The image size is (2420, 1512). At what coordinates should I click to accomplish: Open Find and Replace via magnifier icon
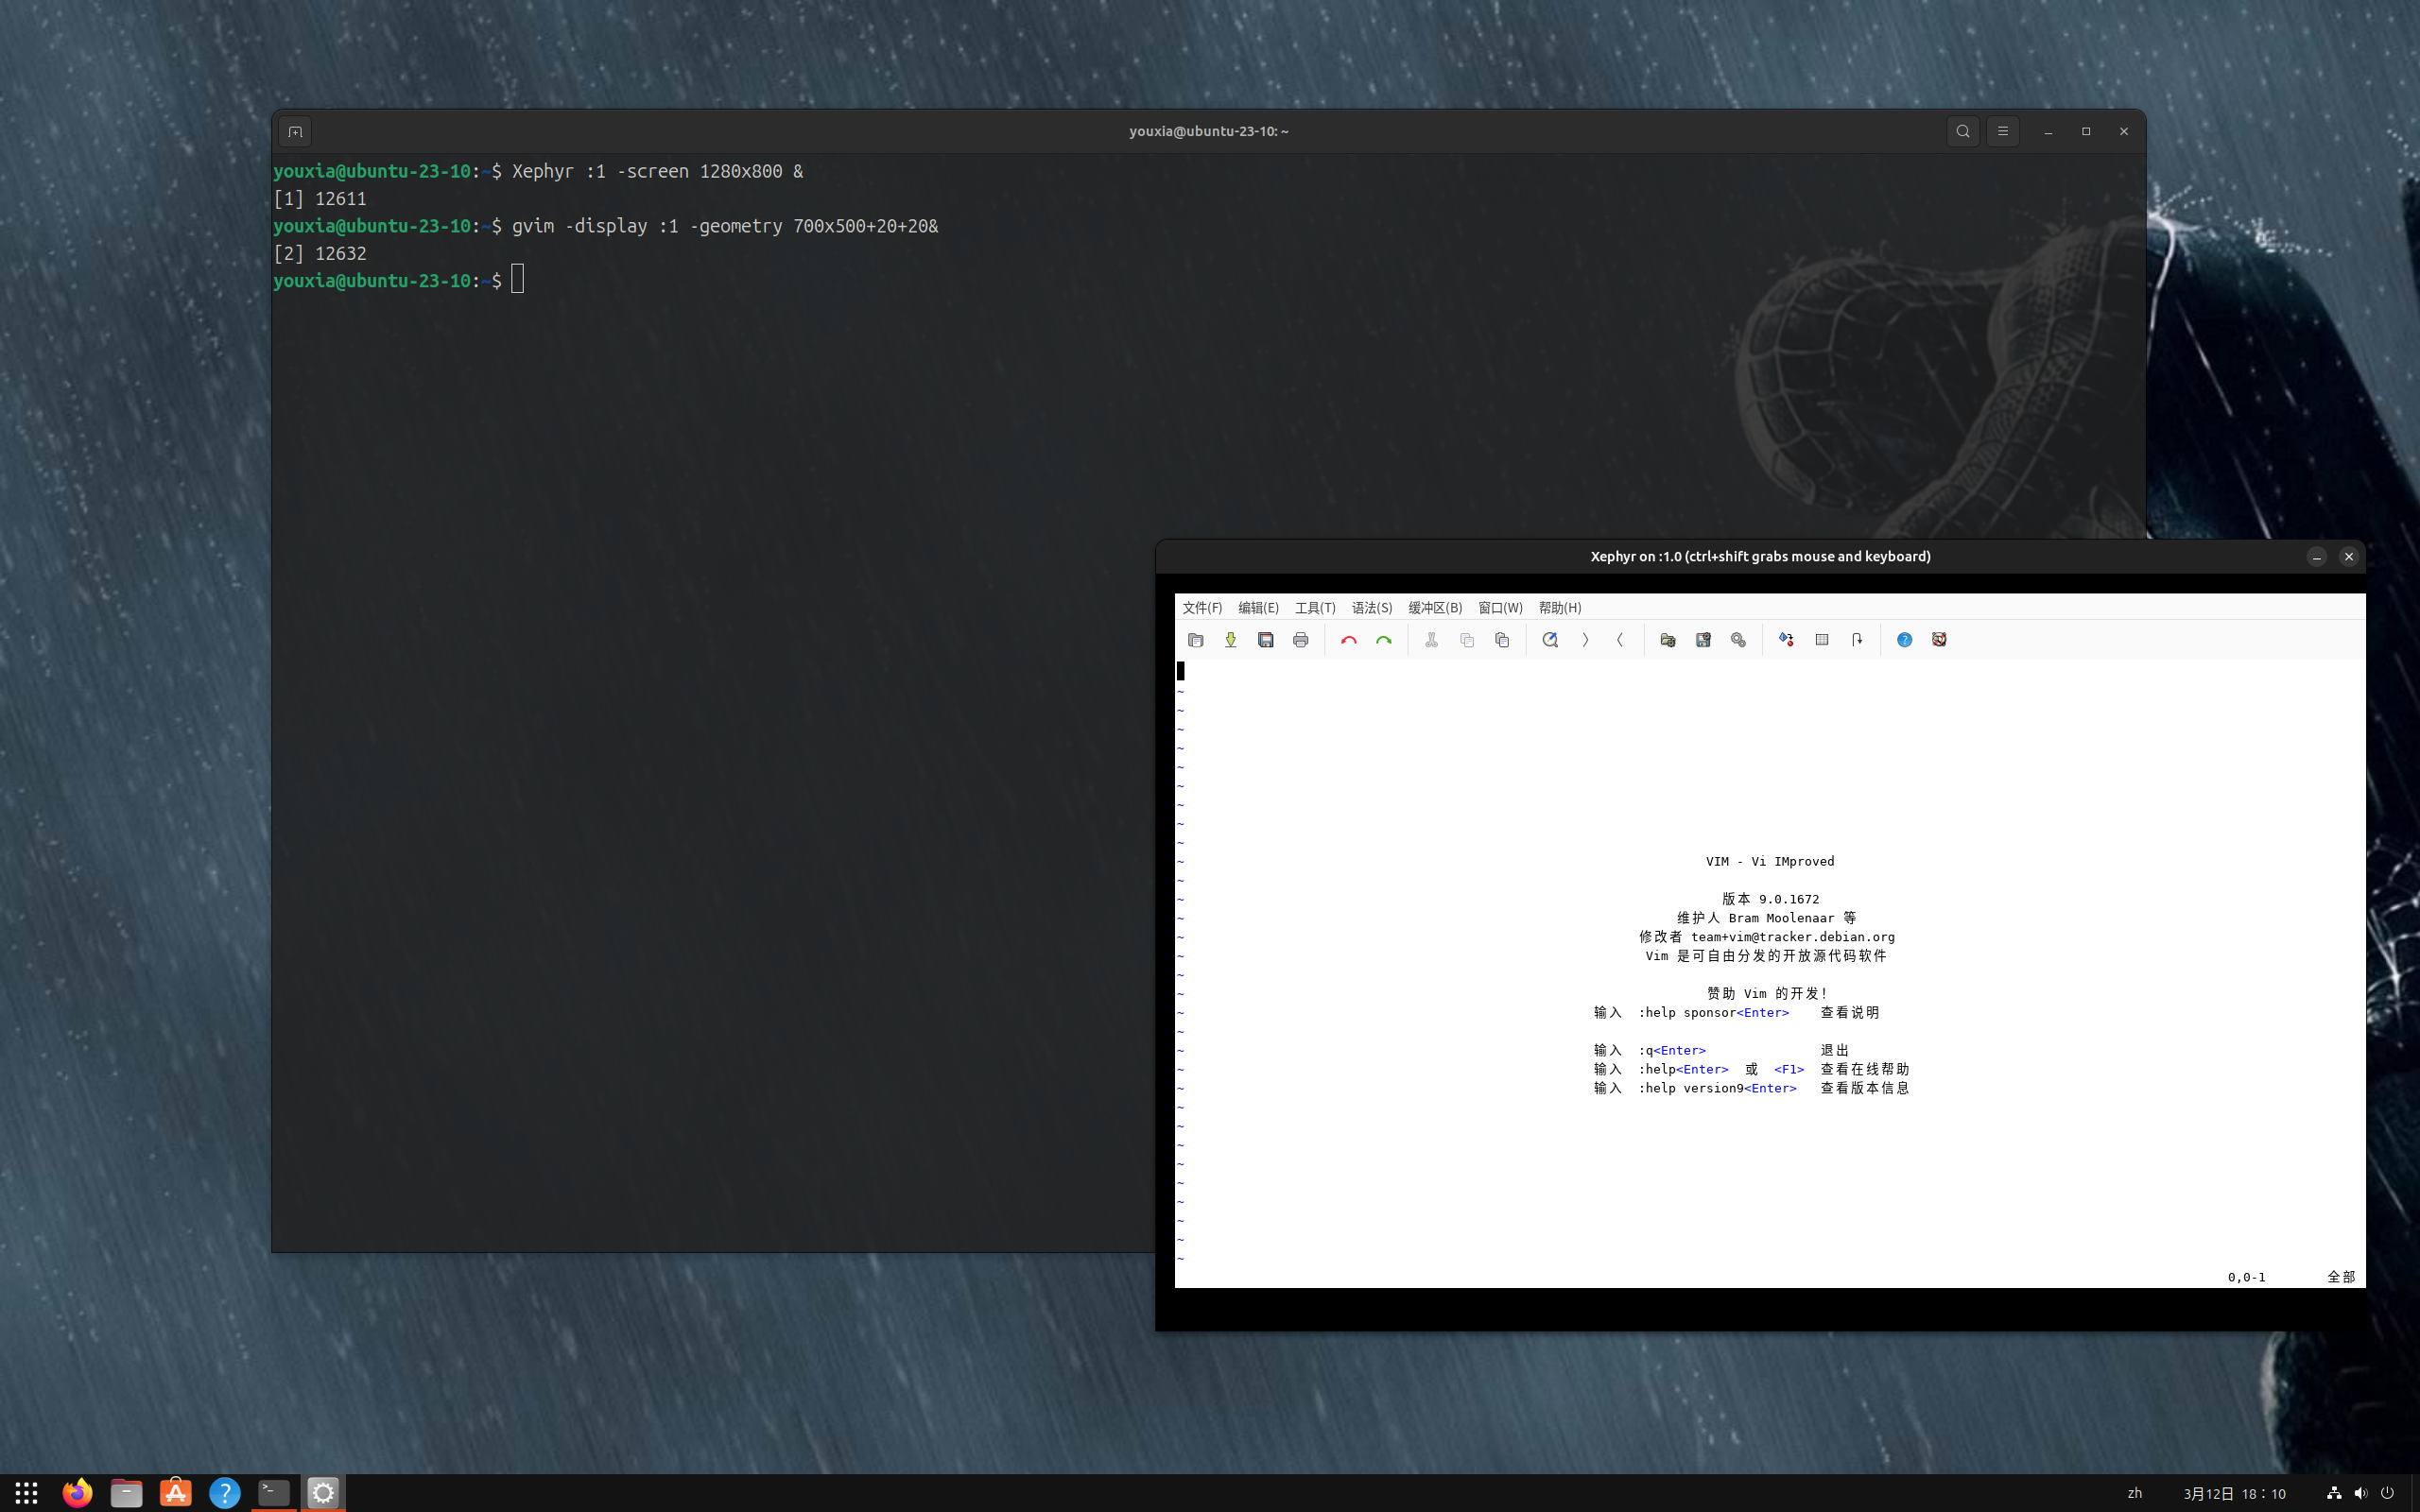(1550, 640)
